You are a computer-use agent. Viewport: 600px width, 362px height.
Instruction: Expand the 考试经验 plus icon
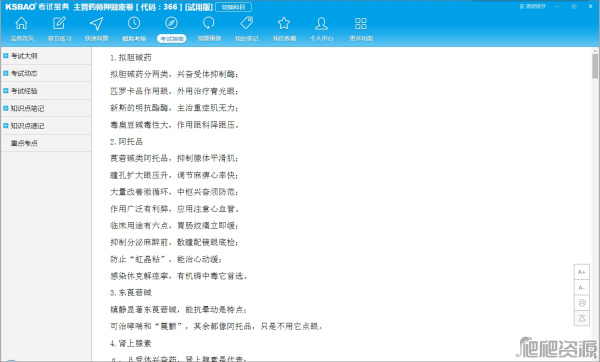pos(5,91)
